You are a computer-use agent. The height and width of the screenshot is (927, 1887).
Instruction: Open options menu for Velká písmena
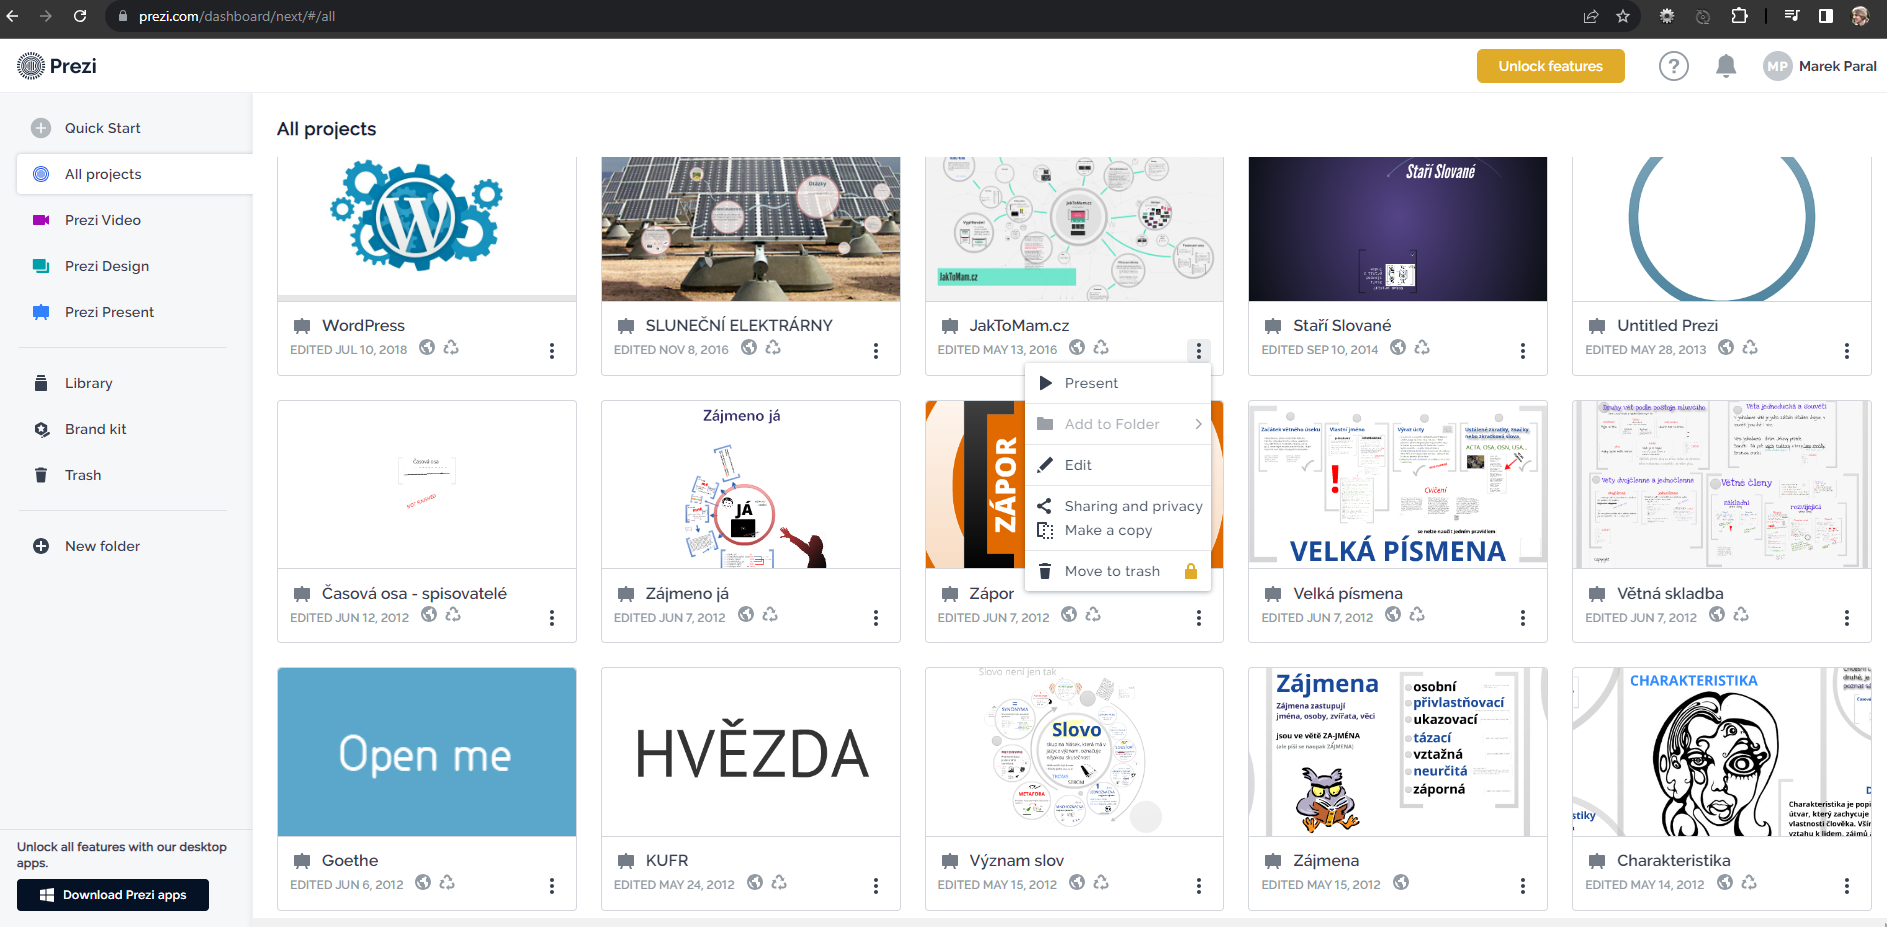[1523, 618]
